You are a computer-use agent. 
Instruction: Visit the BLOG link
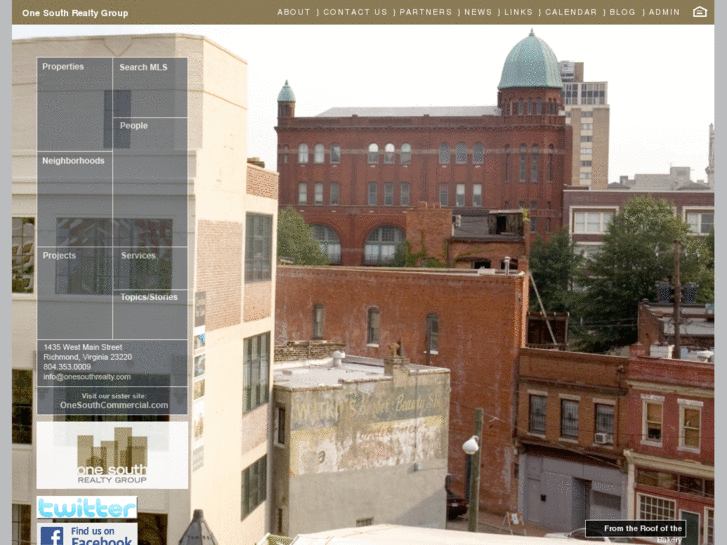(622, 12)
